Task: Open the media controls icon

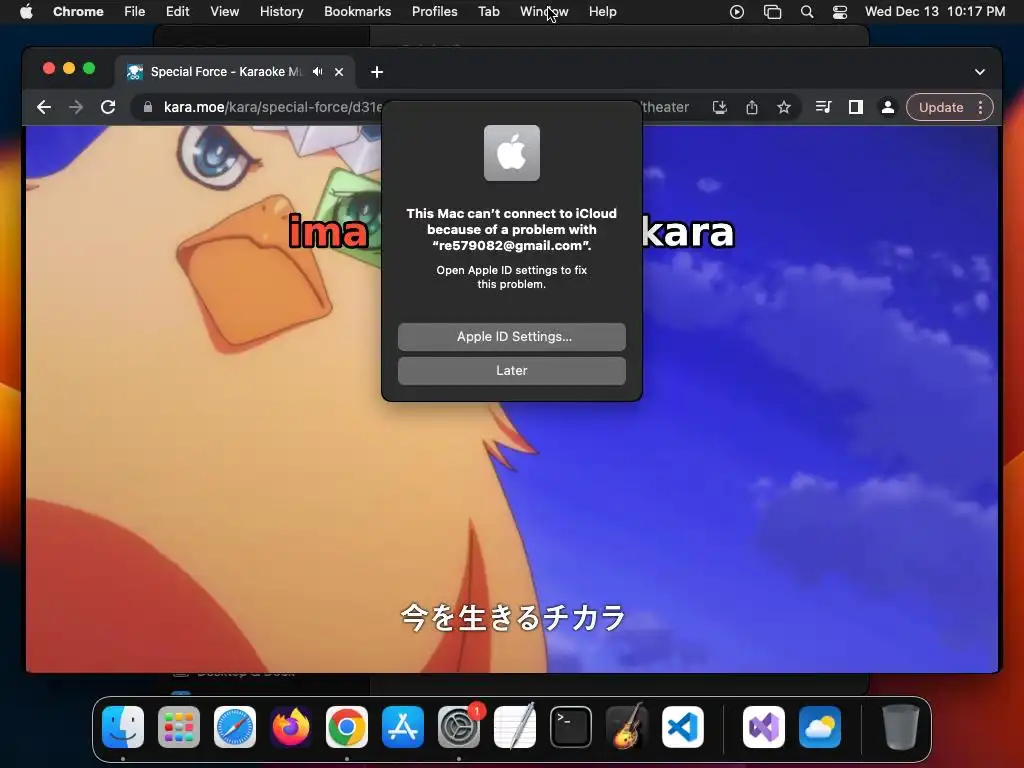Action: tap(824, 107)
